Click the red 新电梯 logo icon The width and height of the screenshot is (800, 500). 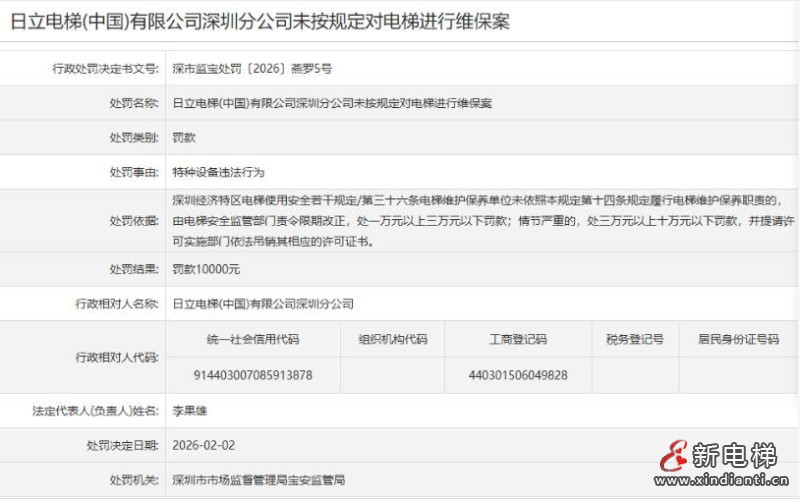click(674, 455)
